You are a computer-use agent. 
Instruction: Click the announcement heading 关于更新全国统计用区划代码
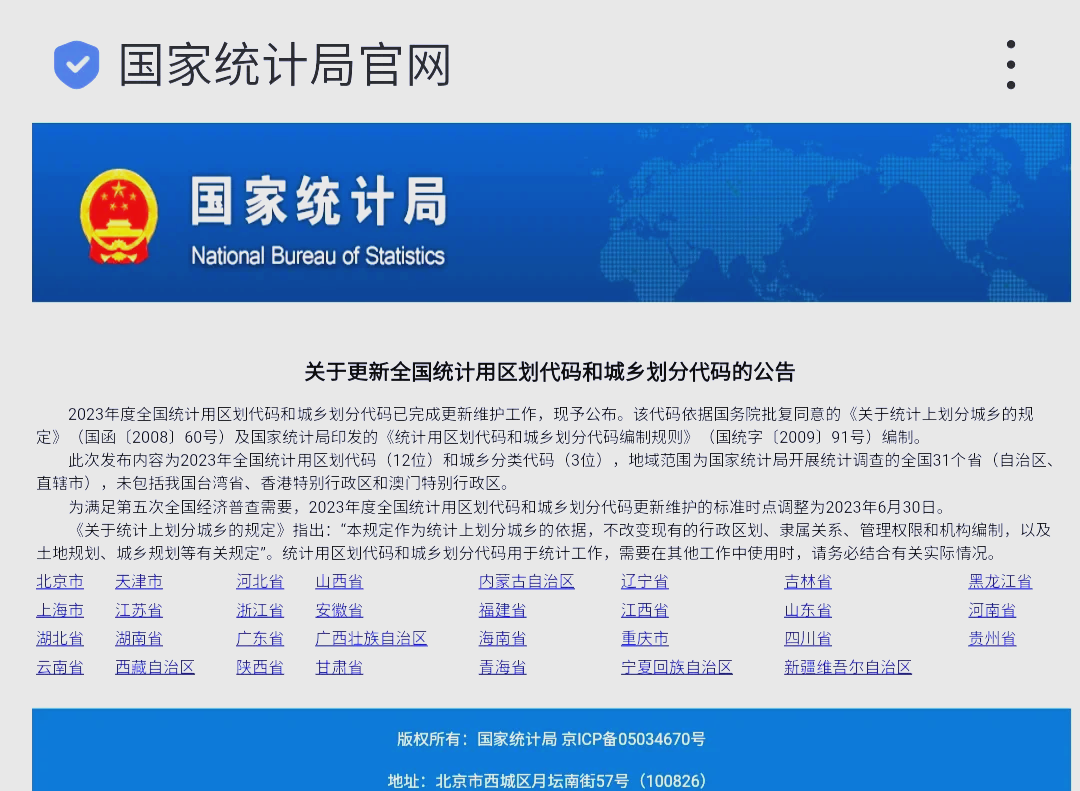click(x=550, y=372)
